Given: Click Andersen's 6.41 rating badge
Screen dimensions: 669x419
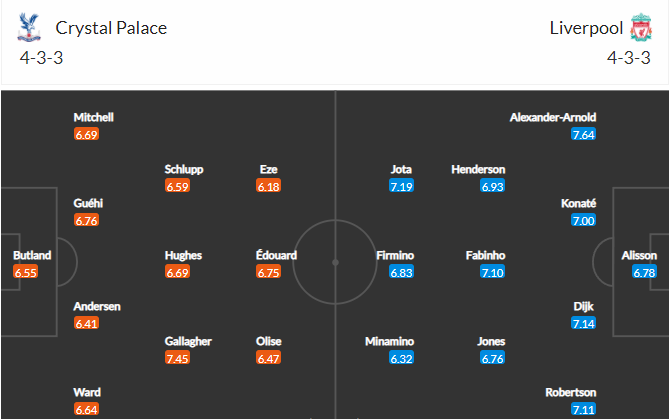Looking at the screenshot, I should pyautogui.click(x=88, y=323).
